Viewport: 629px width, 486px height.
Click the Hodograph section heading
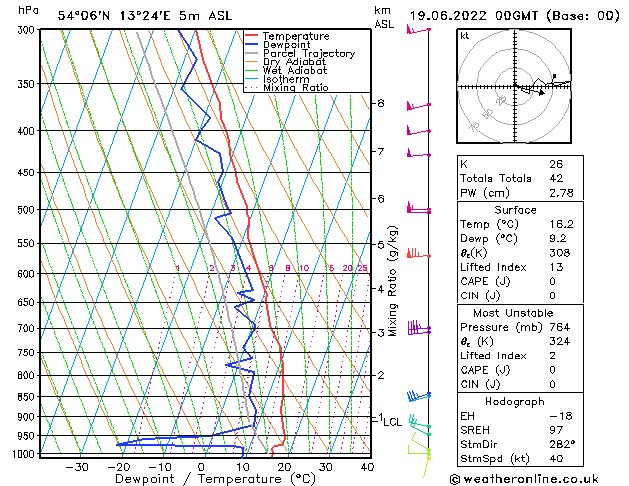[x=515, y=401]
